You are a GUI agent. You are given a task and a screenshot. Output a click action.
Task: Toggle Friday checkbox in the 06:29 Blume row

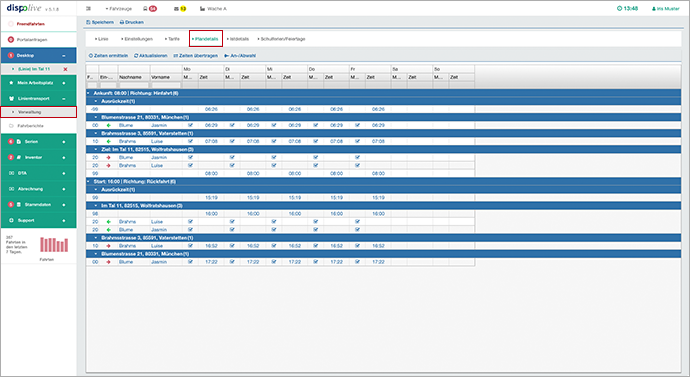coord(357,125)
